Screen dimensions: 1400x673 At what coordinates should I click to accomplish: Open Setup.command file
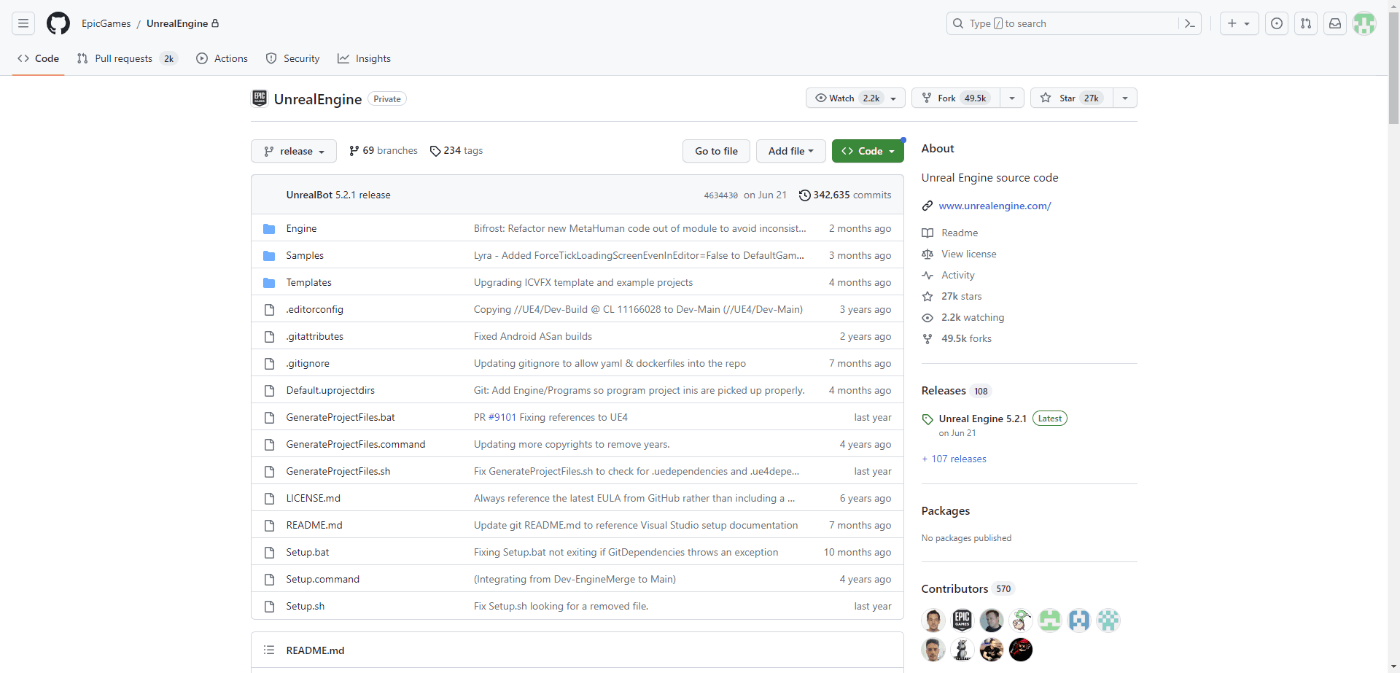point(323,579)
